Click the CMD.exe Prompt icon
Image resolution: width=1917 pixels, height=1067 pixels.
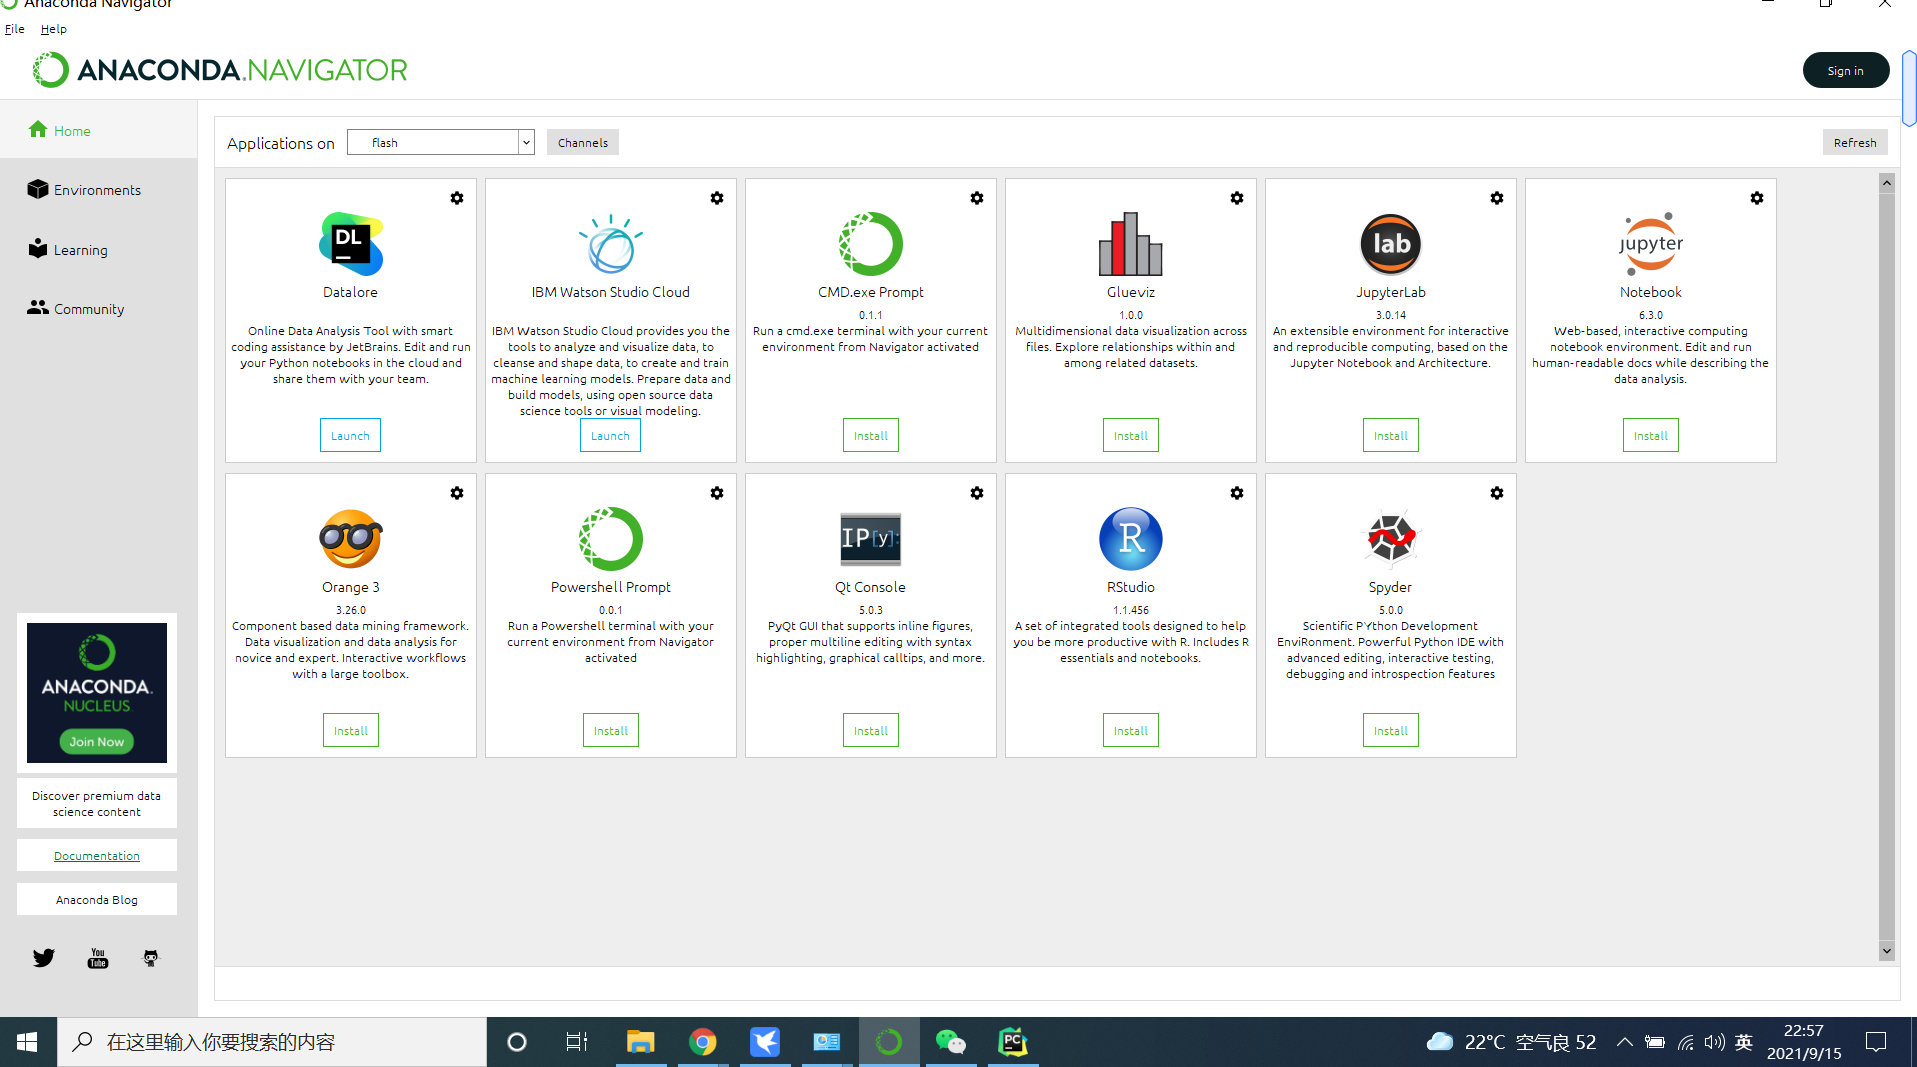click(x=871, y=243)
